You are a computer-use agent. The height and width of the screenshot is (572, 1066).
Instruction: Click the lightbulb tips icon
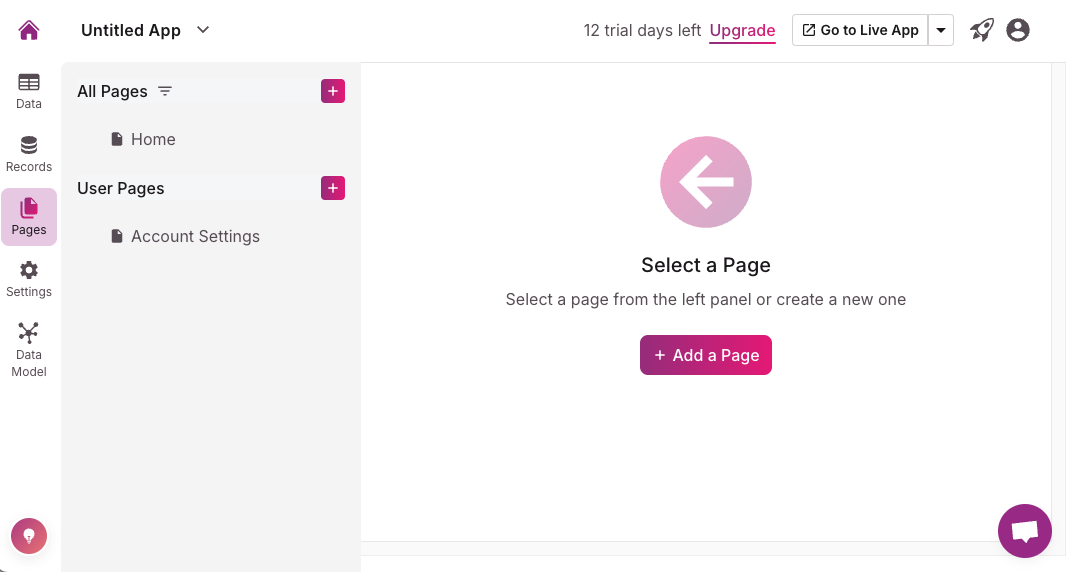29,536
